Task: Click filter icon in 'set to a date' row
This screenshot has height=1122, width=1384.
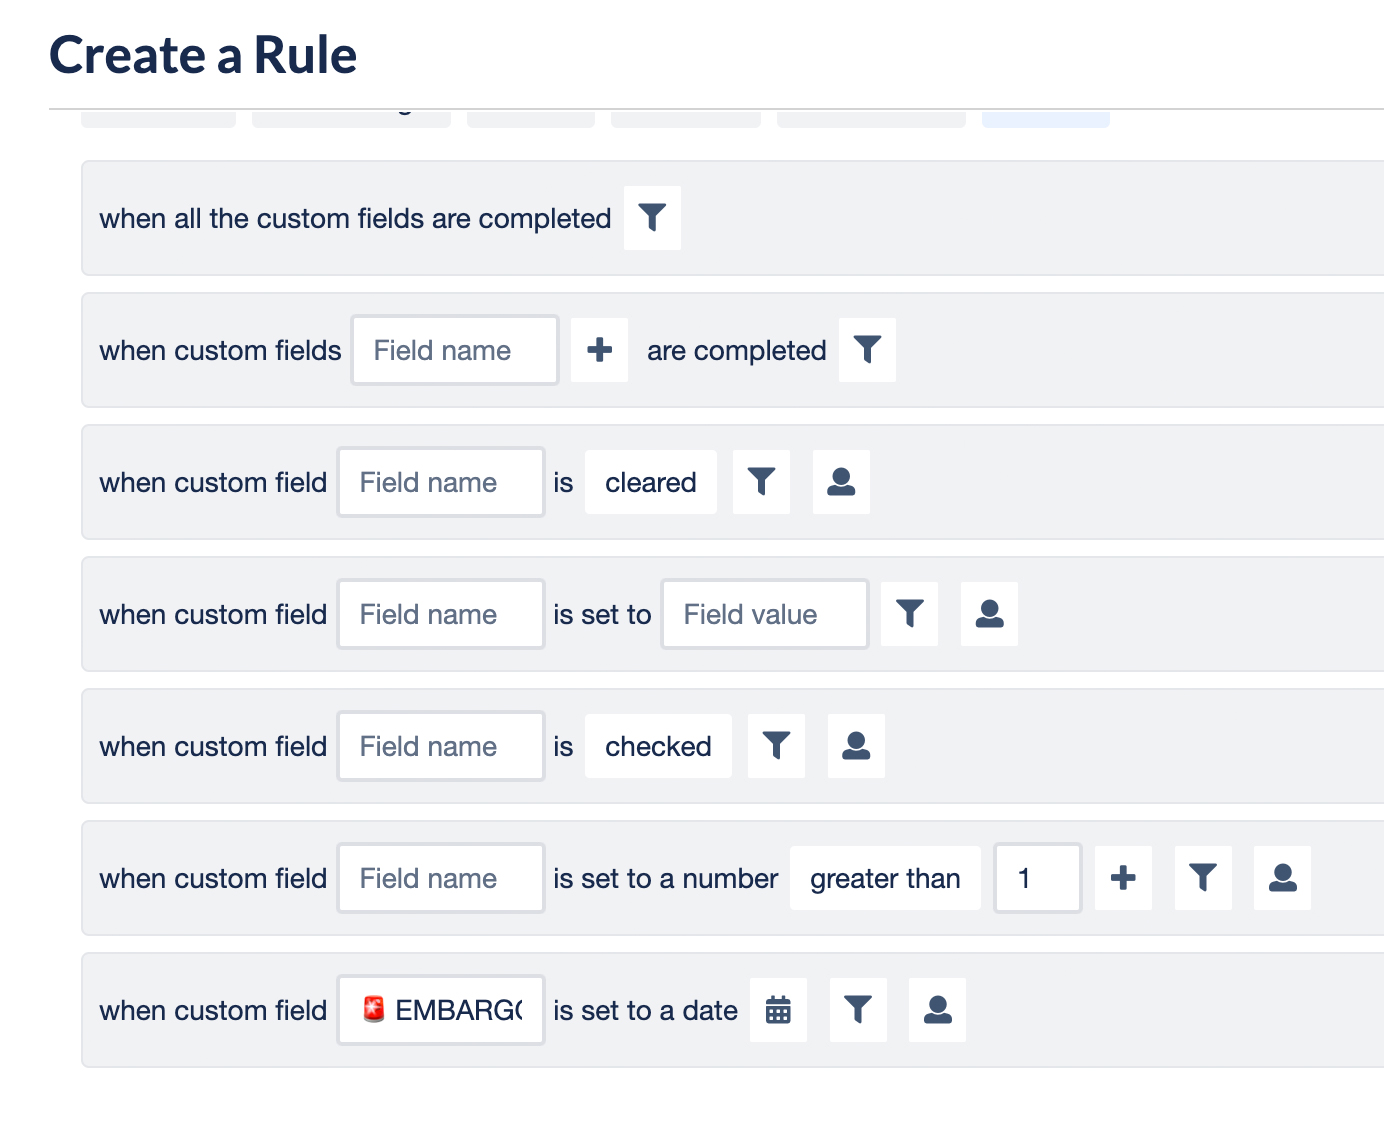Action: point(858,1010)
